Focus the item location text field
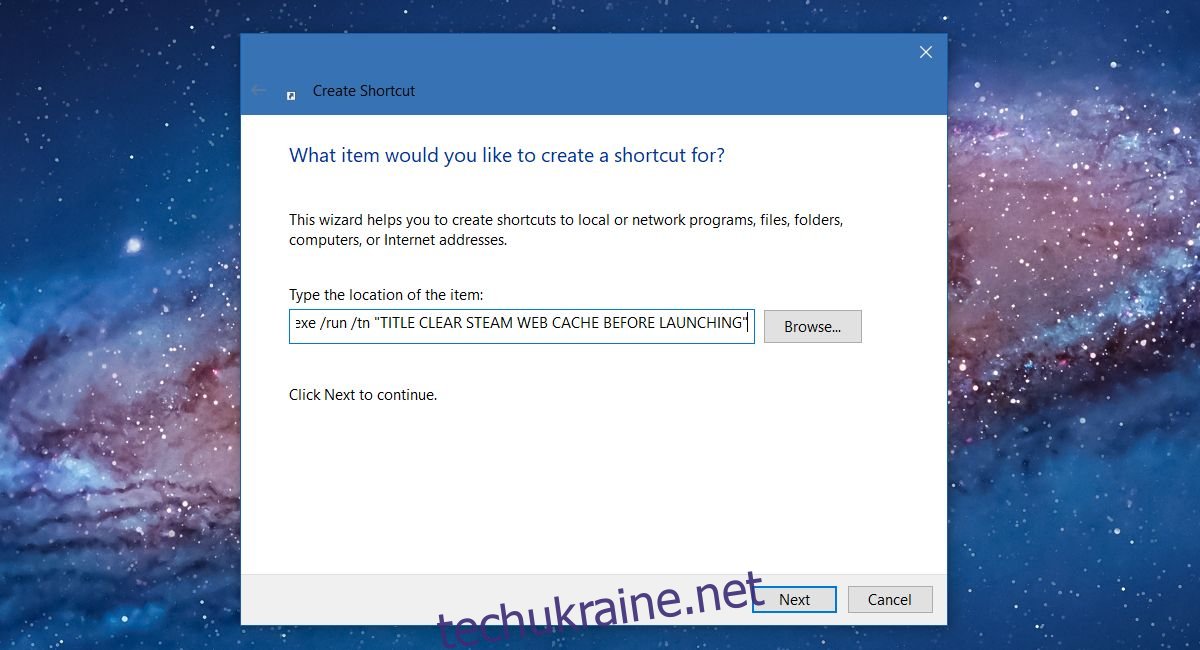Screen dimensions: 1200x650 (x=521, y=326)
